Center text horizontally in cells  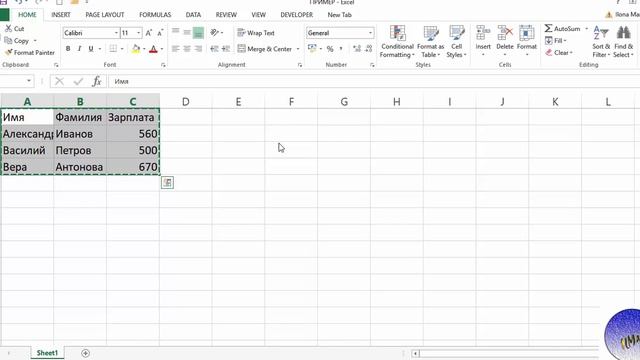point(187,49)
